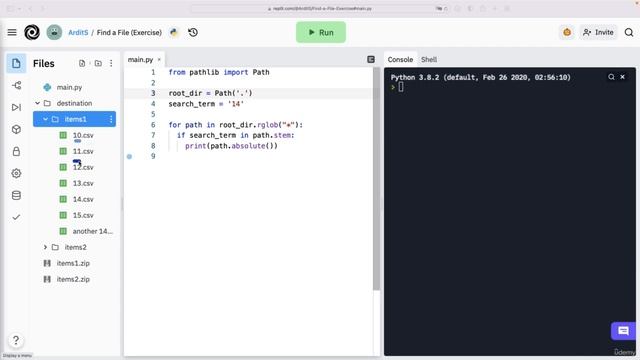This screenshot has width=640, height=360.
Task: Open the Files panel three-dot menu
Action: coord(111,63)
